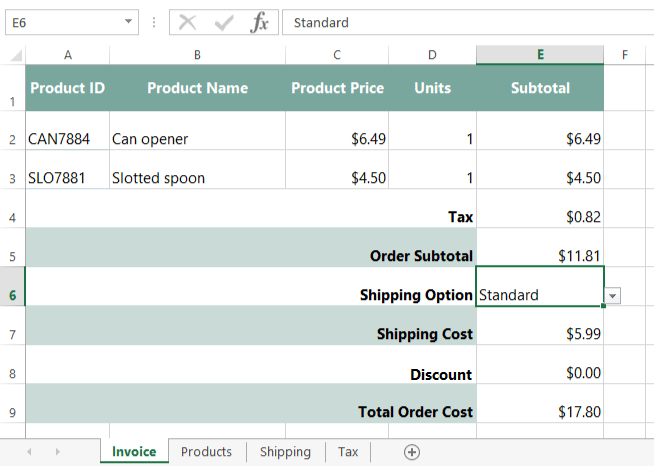
Task: Open the Tax sheet tab
Action: [347, 452]
